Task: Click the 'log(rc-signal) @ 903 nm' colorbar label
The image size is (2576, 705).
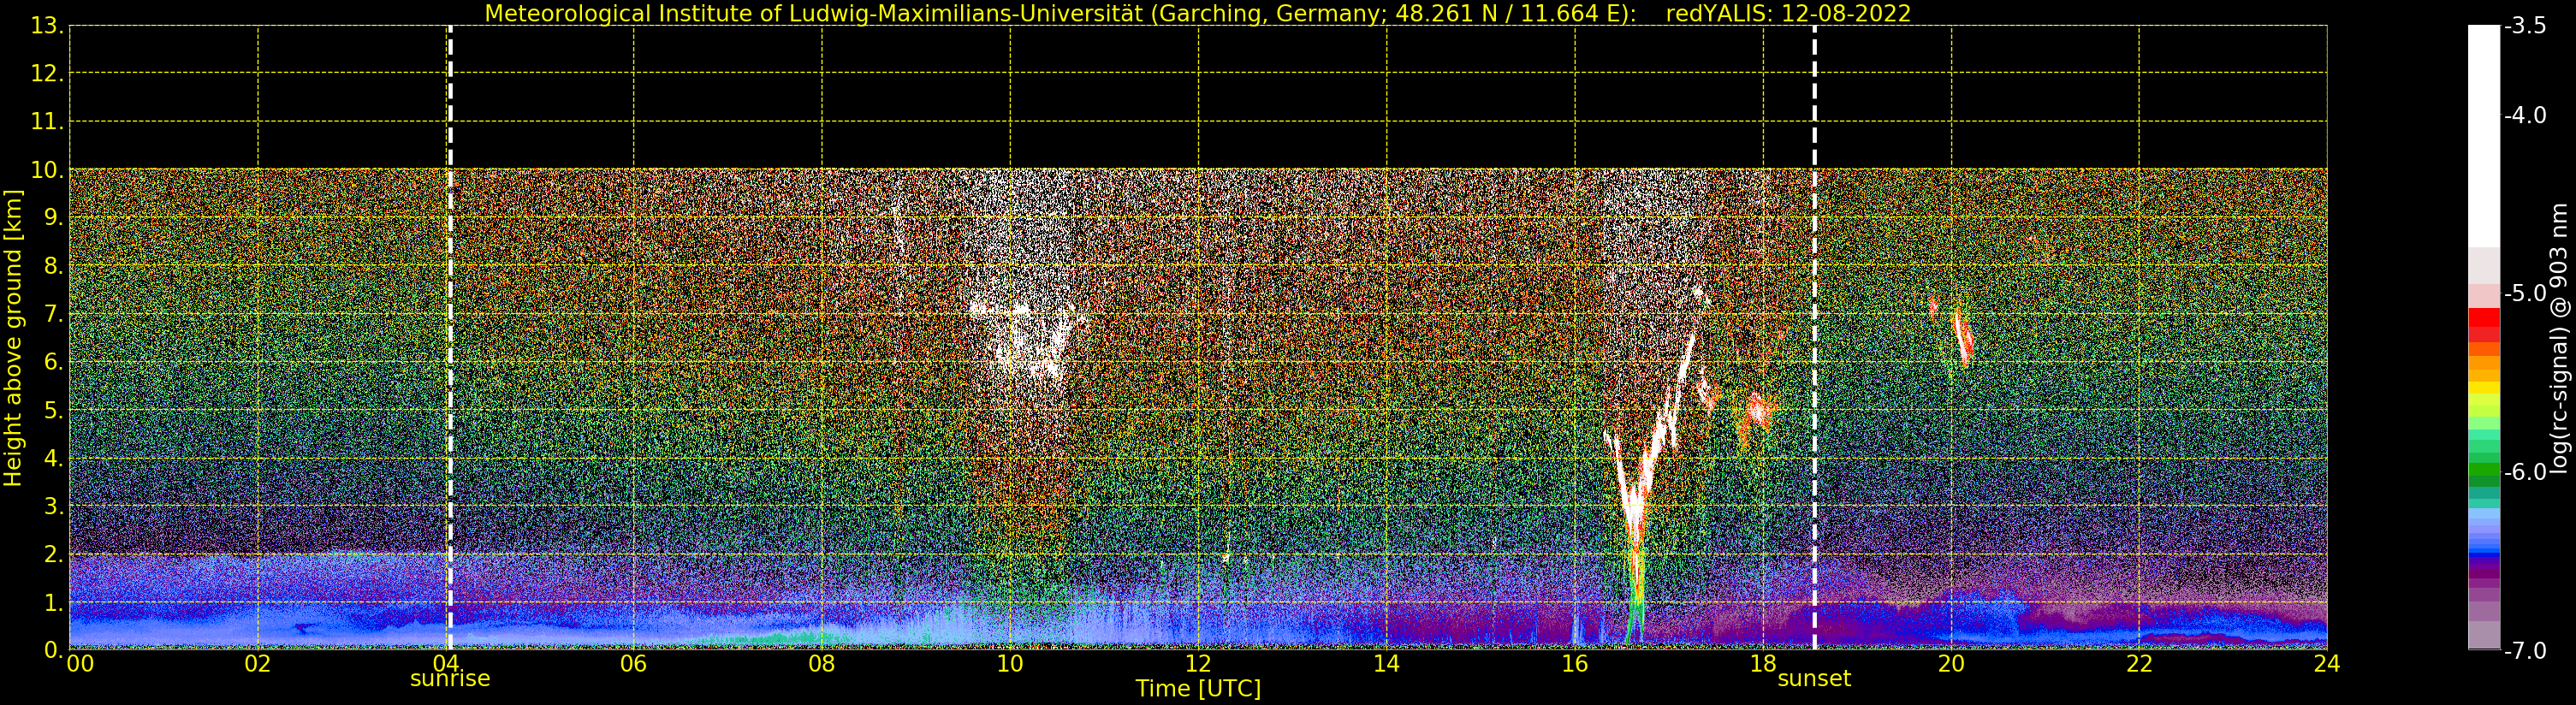Action: pyautogui.click(x=2559, y=338)
